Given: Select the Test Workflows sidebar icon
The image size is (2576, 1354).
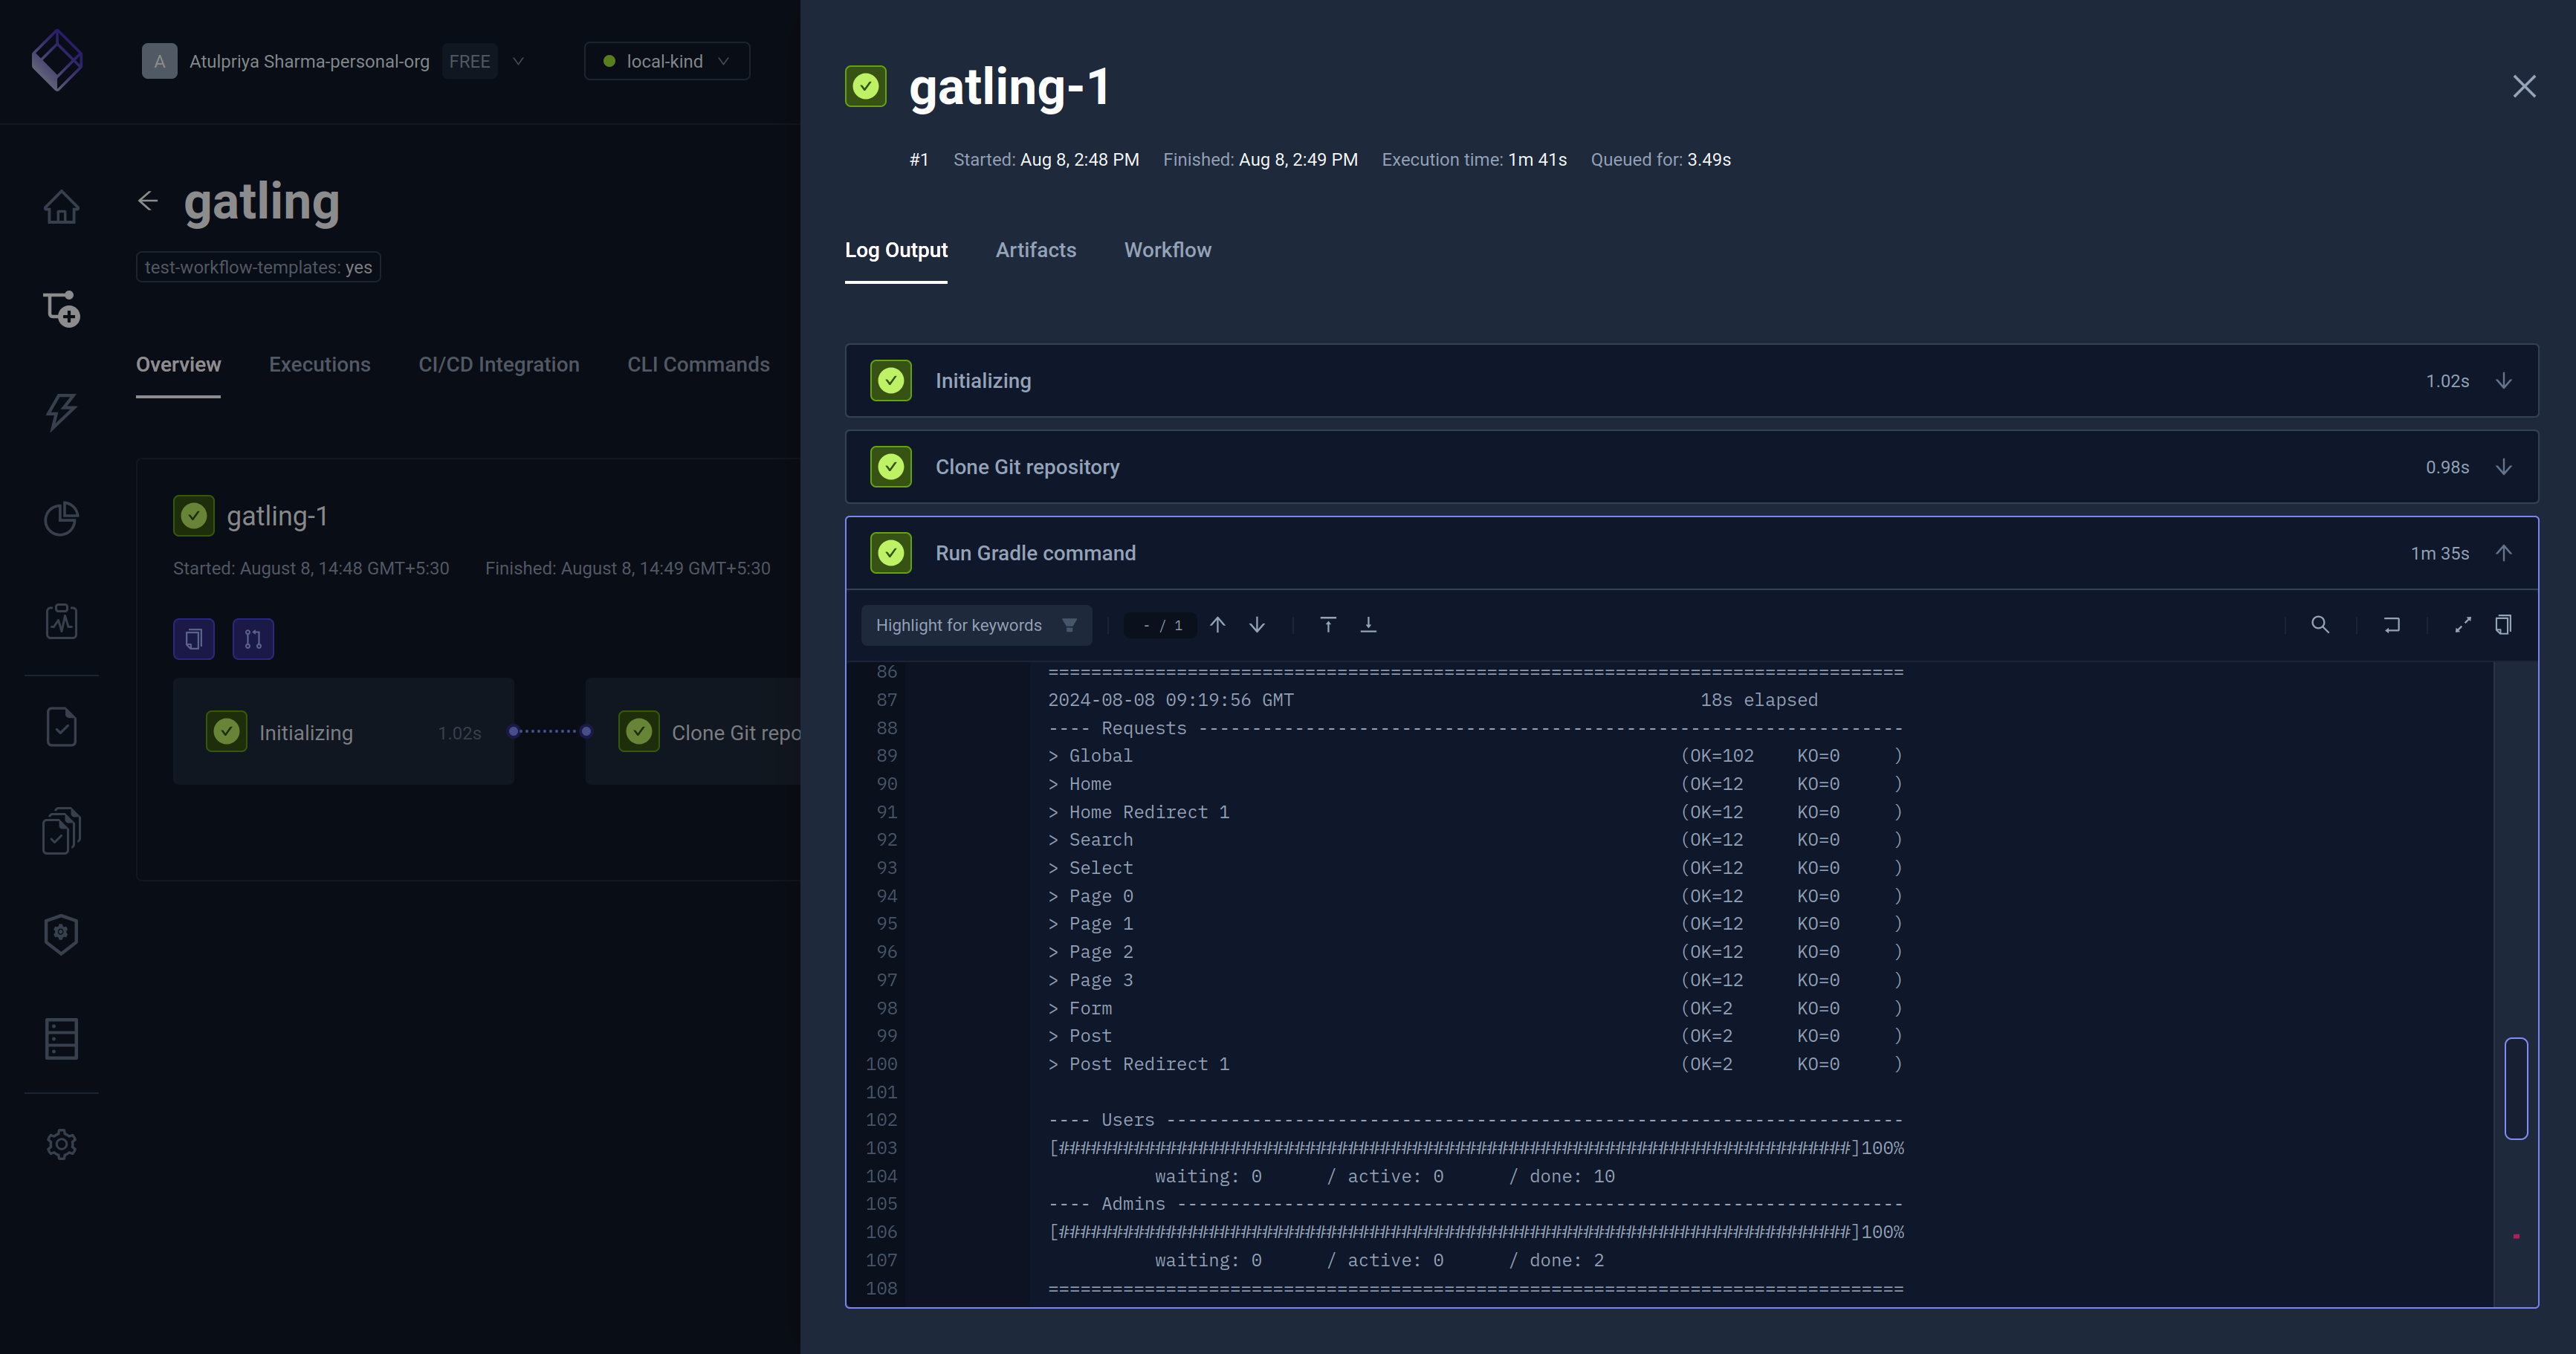Looking at the screenshot, I should [61, 309].
